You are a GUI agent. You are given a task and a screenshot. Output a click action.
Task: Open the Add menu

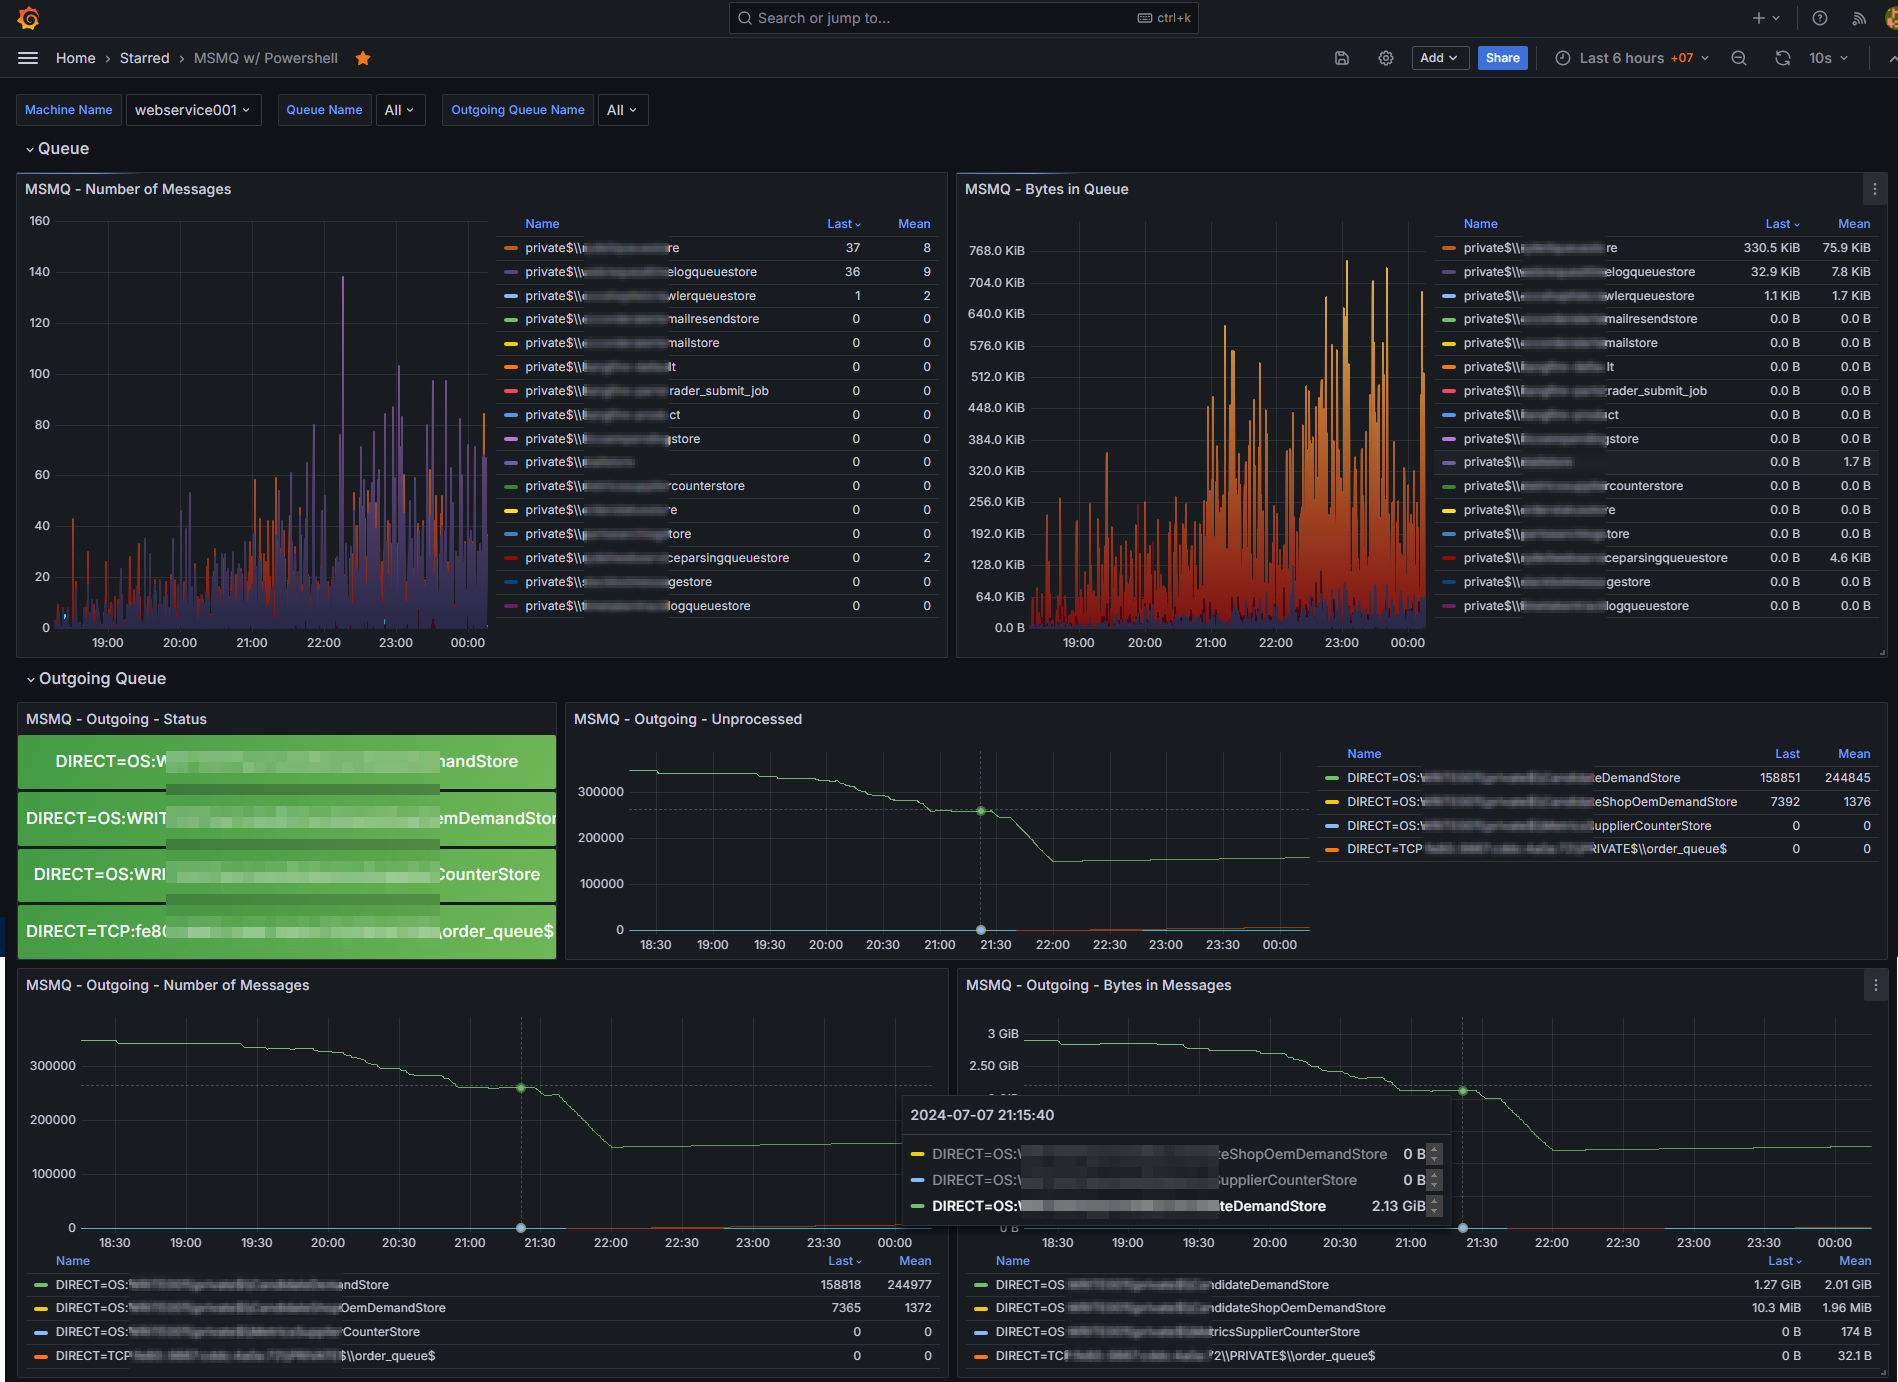pos(1440,58)
